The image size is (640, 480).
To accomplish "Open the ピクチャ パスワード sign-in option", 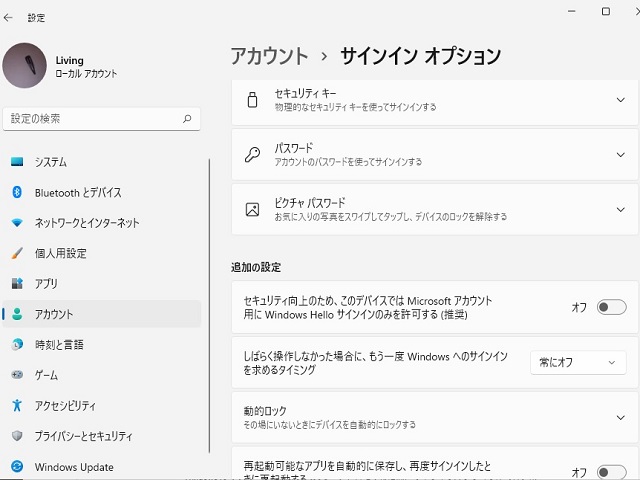I will point(435,209).
